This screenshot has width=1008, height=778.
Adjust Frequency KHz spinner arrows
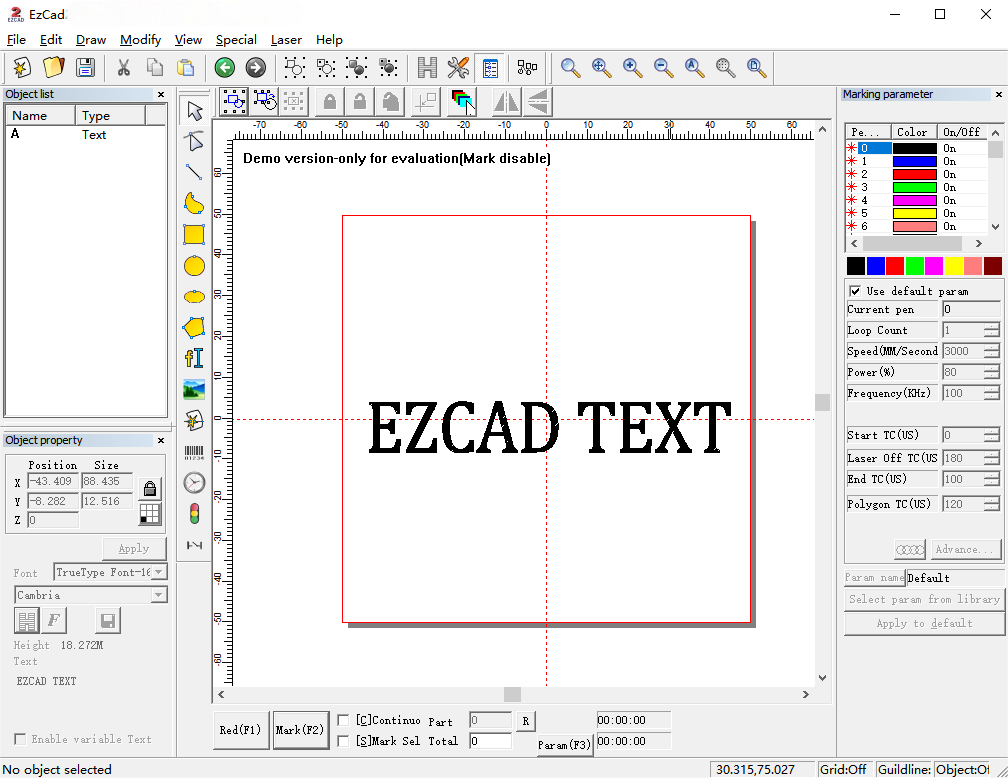991,393
